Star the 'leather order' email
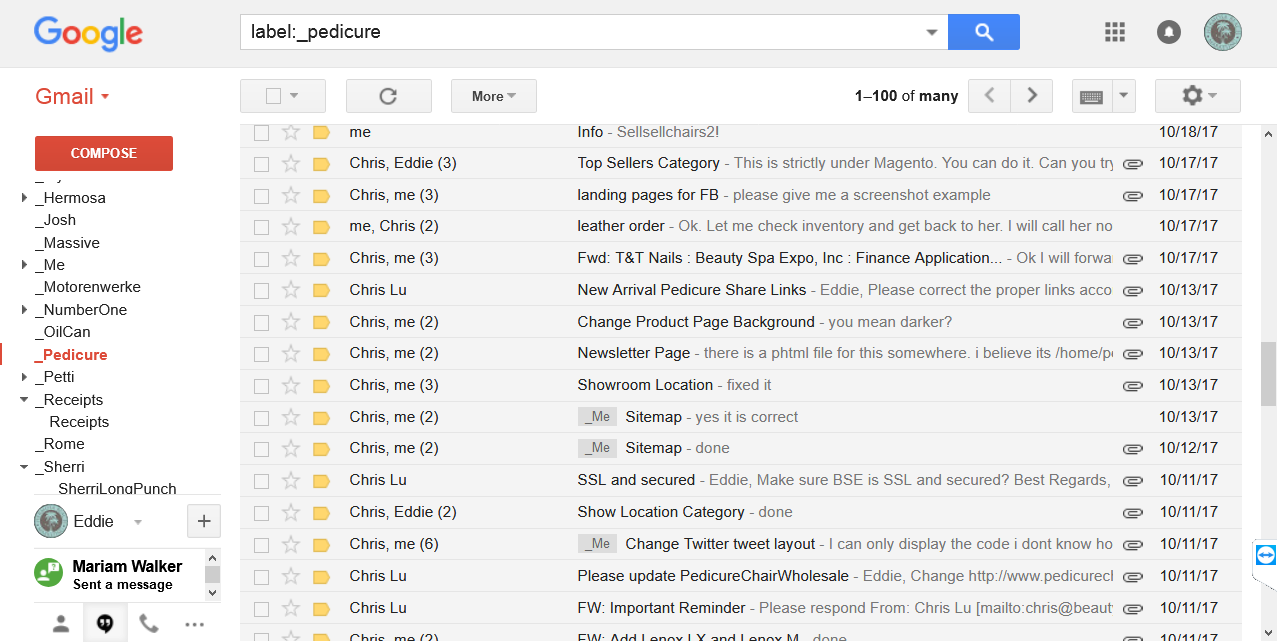 (291, 227)
